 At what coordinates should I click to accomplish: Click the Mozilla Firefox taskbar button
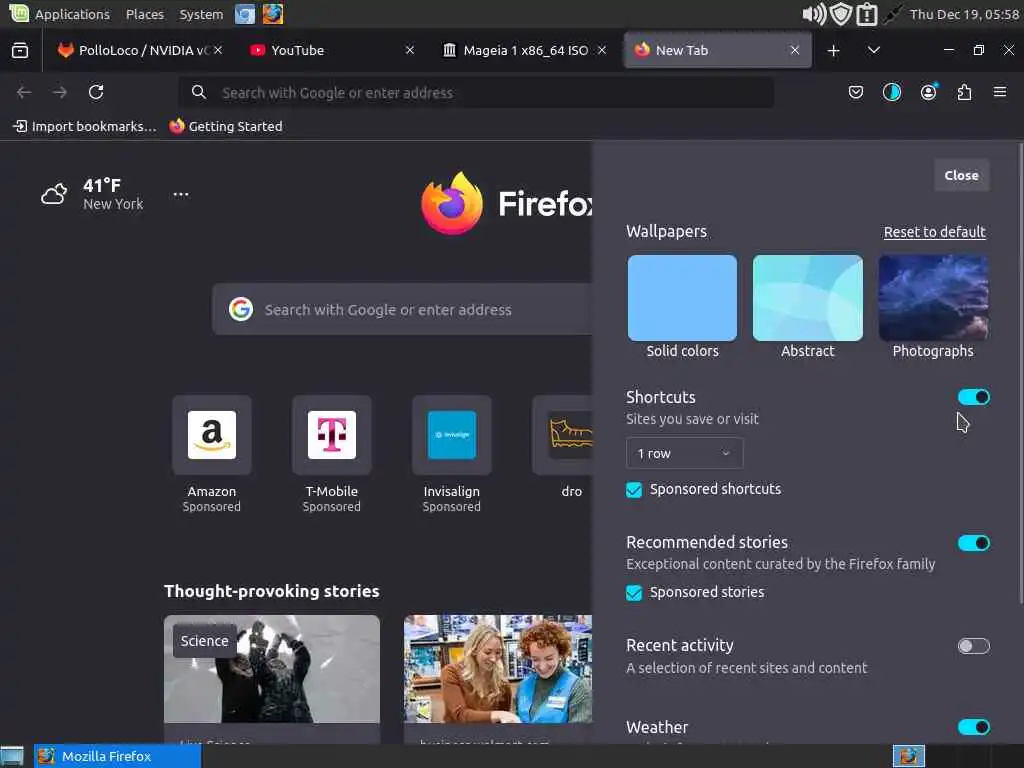118,756
